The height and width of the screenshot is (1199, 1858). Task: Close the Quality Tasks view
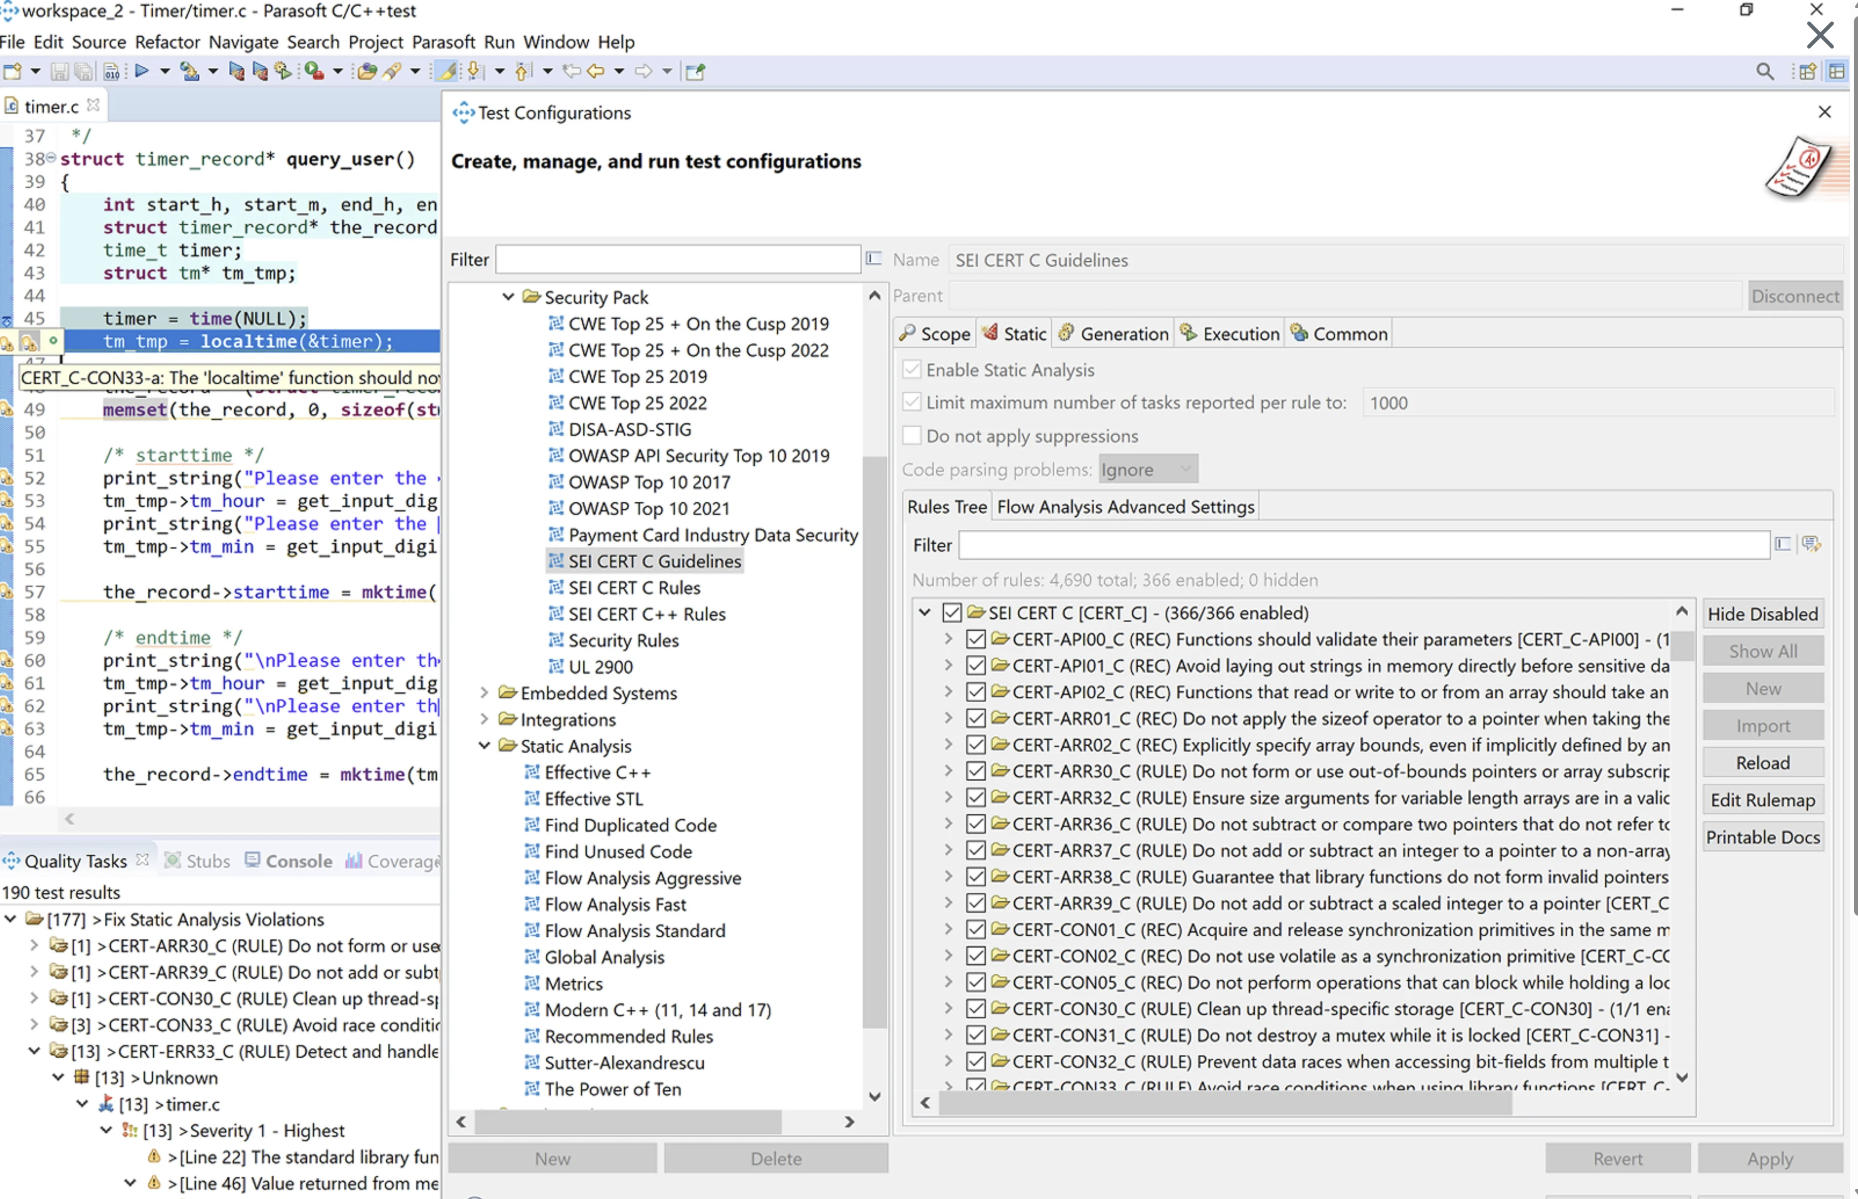[142, 860]
